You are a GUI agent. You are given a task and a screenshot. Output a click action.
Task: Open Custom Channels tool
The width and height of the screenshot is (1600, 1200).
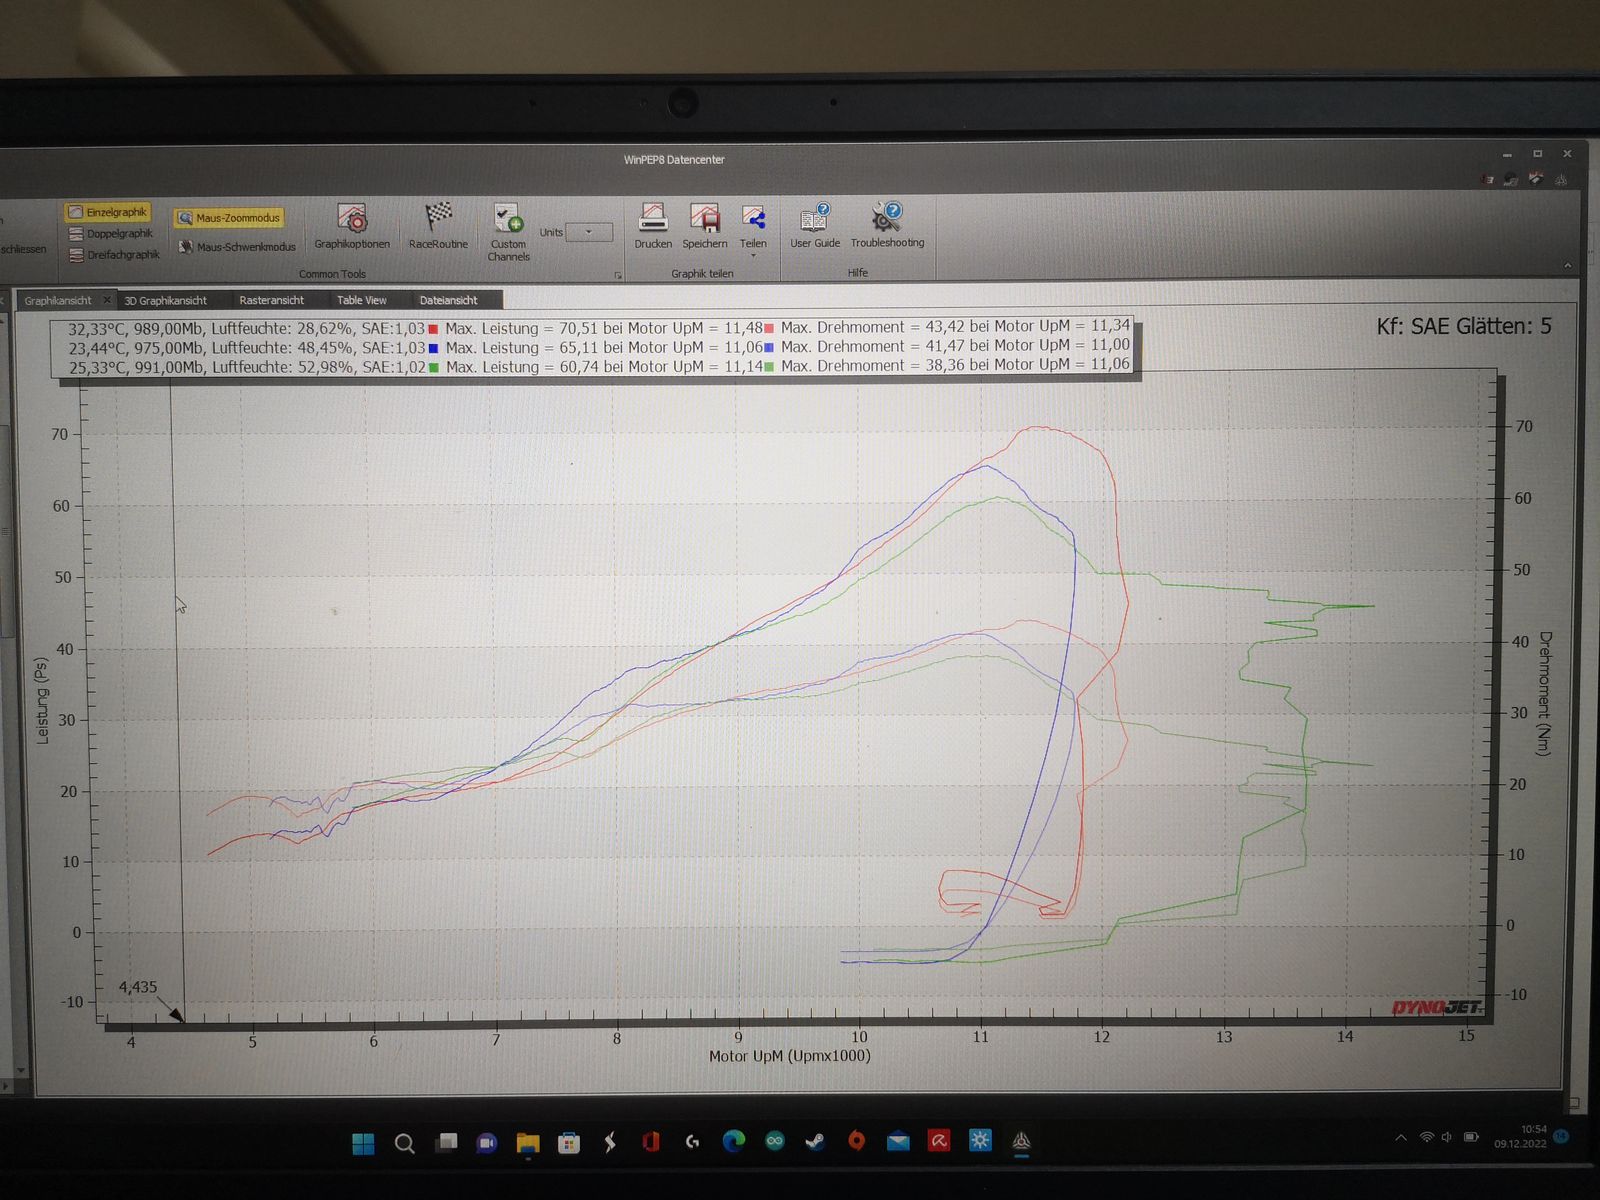508,219
